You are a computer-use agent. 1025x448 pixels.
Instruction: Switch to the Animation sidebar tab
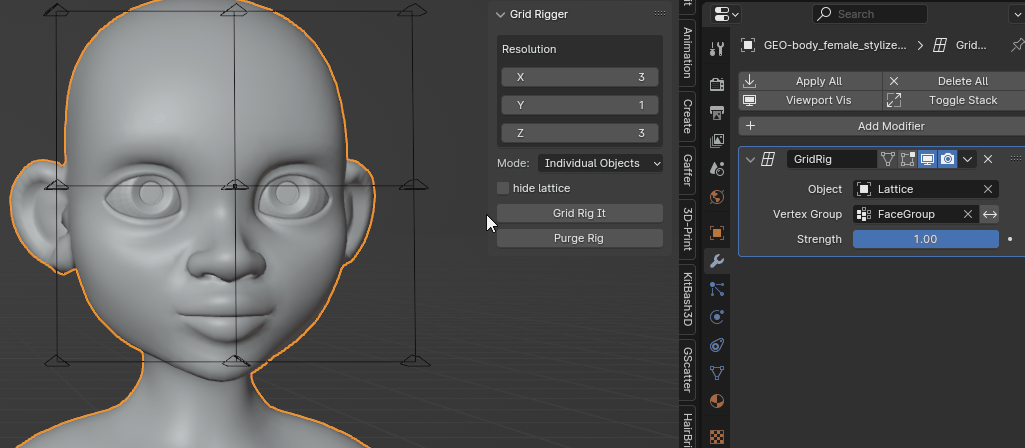coord(687,52)
